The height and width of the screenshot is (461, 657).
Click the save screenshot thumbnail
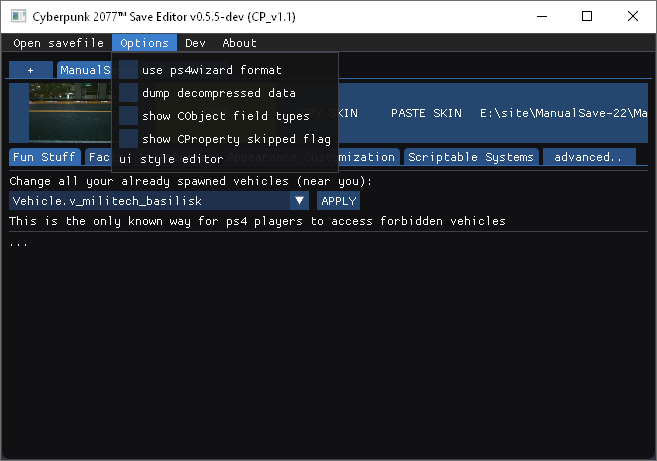pyautogui.click(x=70, y=112)
